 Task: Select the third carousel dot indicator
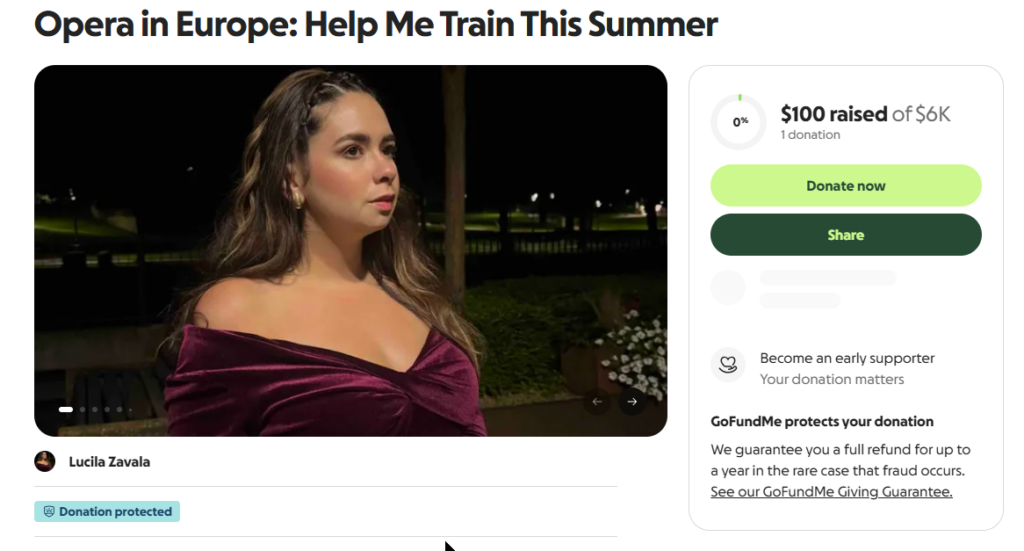pos(95,409)
